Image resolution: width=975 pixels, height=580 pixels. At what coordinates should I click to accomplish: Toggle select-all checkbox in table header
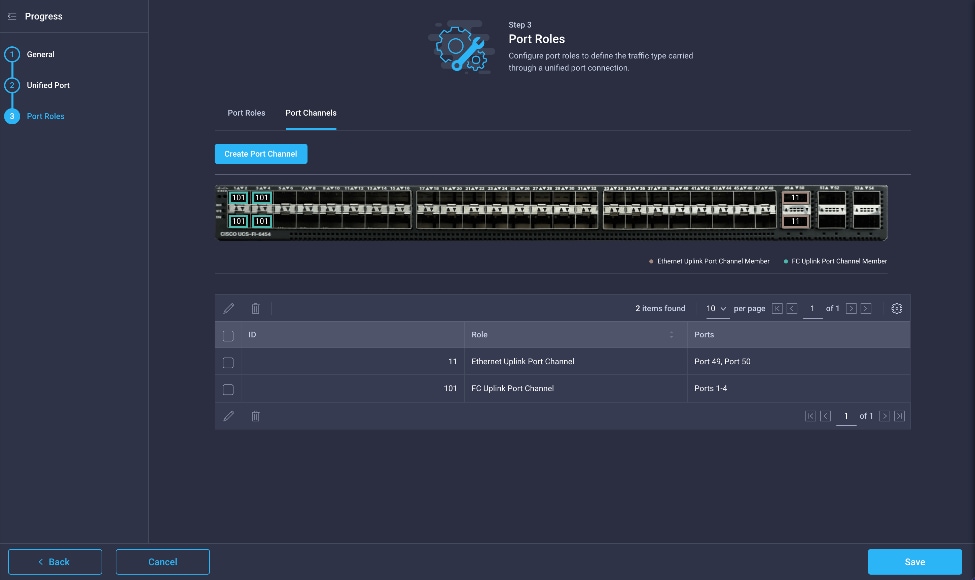click(228, 336)
